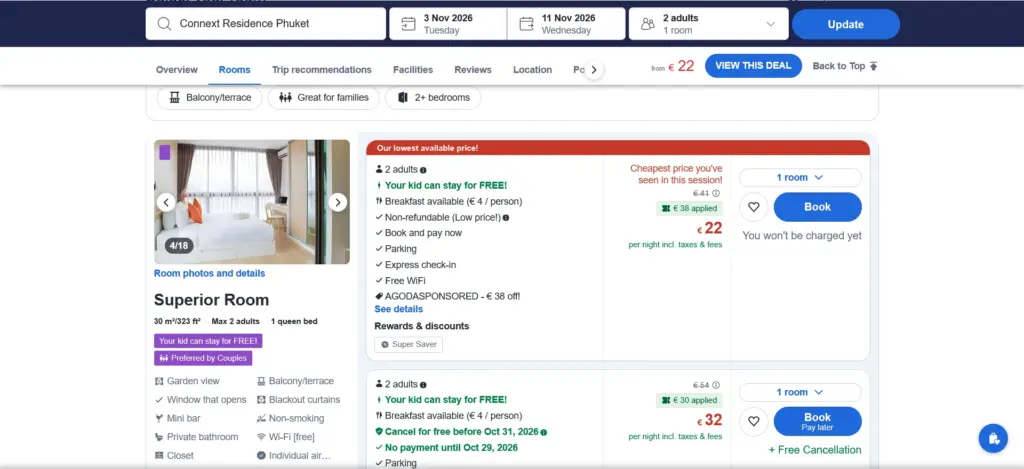Save the €22 offer with heart icon
Image resolution: width=1024 pixels, height=469 pixels.
point(754,207)
